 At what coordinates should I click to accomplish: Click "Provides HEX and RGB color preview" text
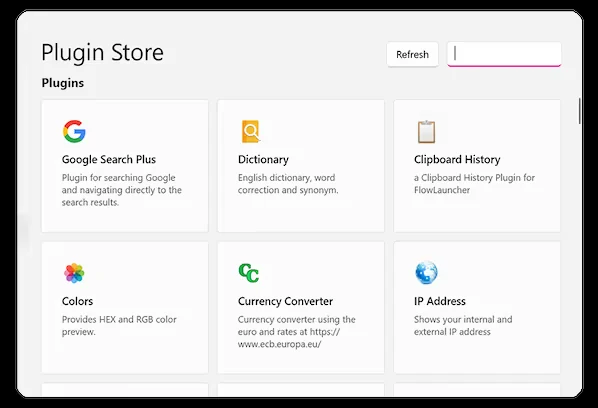pyautogui.click(x=119, y=325)
